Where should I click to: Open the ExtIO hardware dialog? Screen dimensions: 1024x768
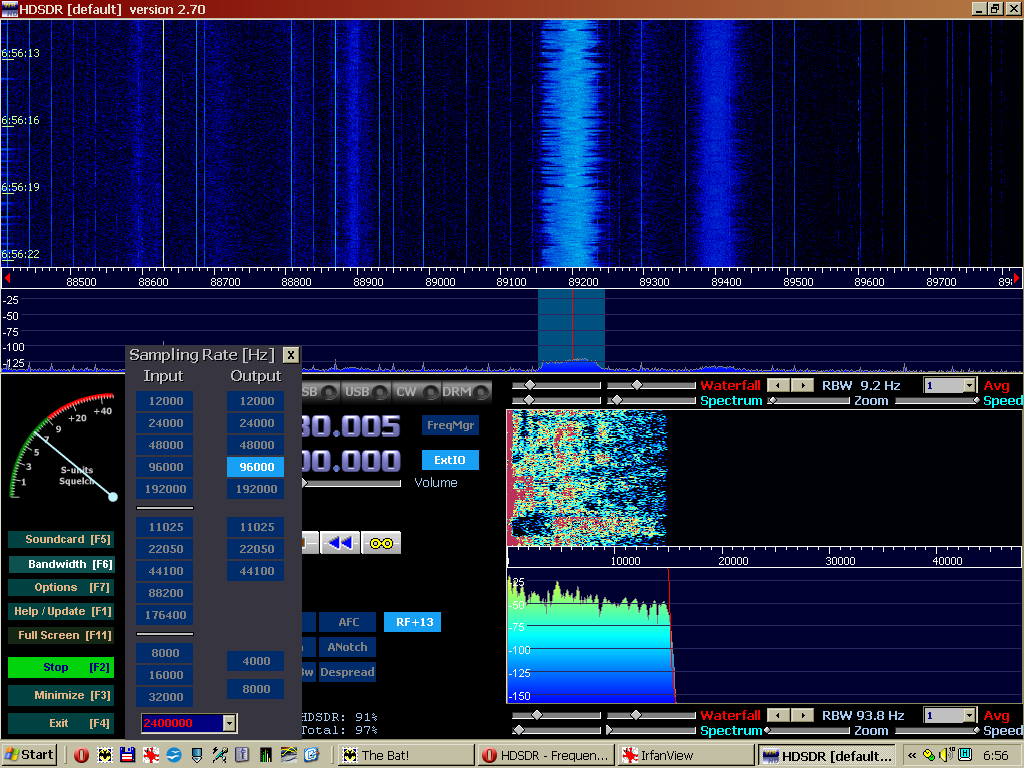(x=450, y=460)
